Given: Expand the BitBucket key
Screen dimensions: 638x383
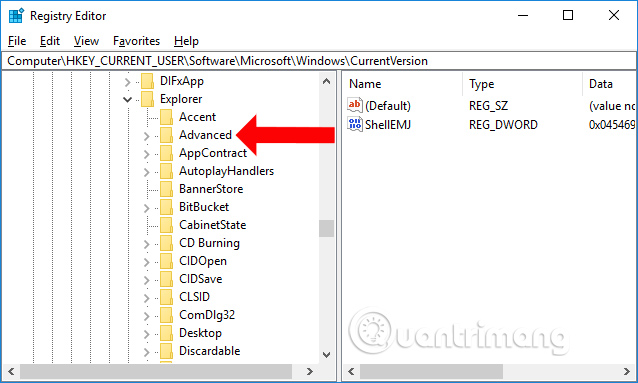Looking at the screenshot, I should [x=146, y=208].
